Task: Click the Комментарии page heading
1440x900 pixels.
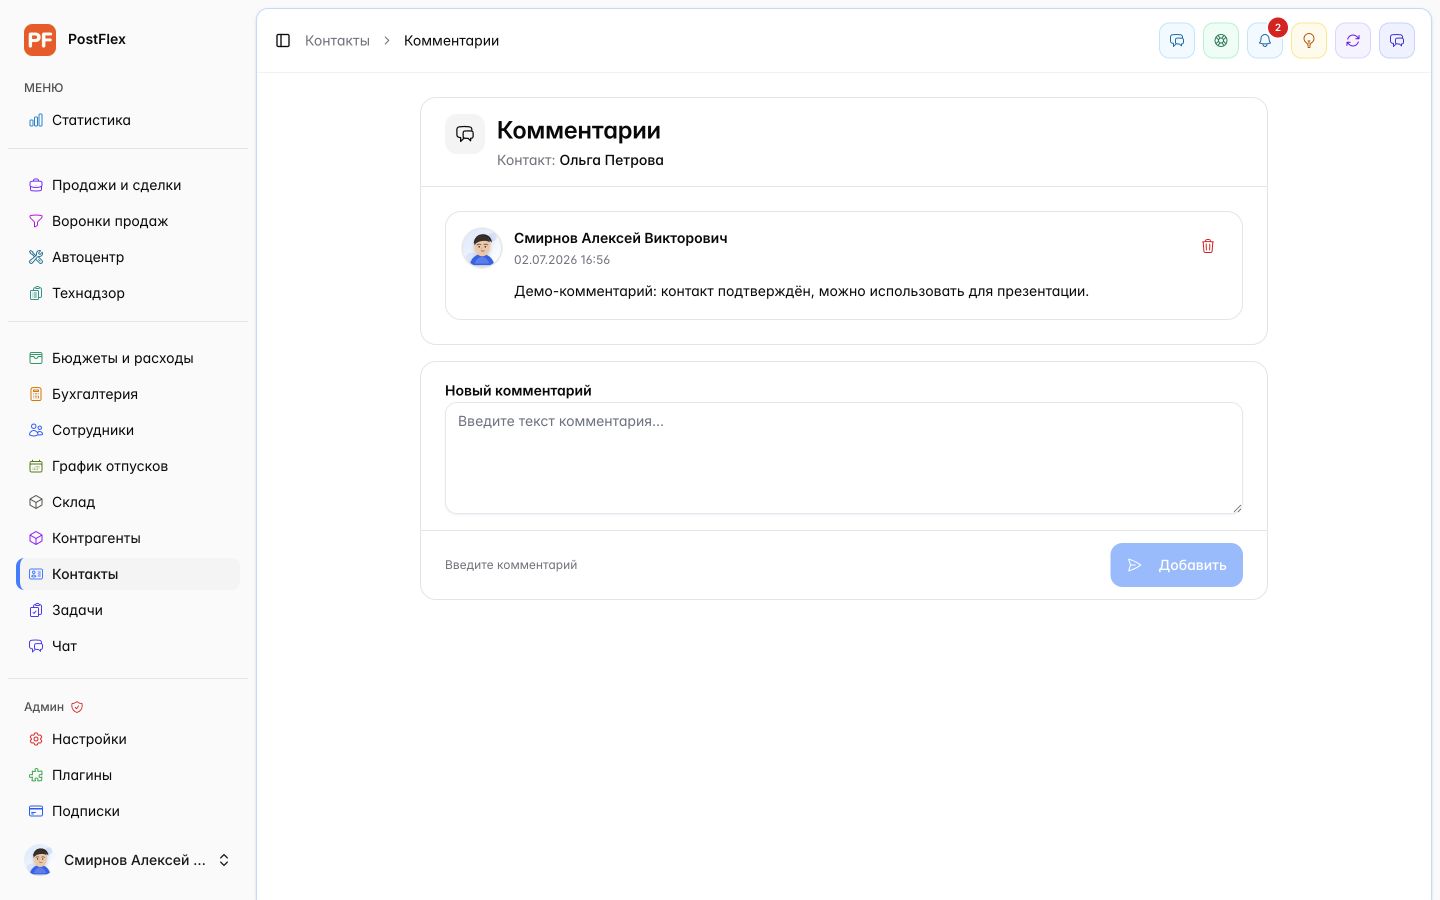Action: point(578,130)
